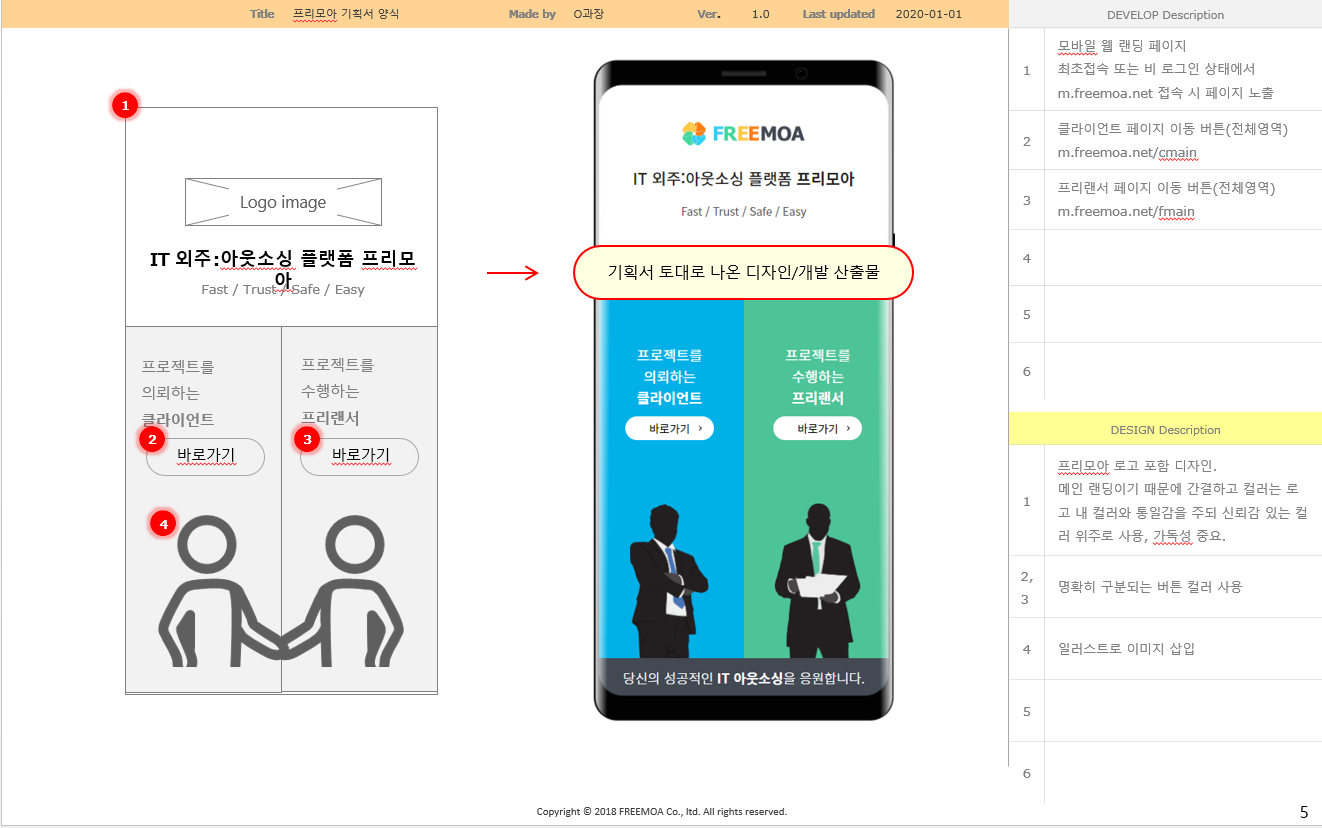The width and height of the screenshot is (1322, 828).
Task: Click the Title label in the header bar
Action: [262, 14]
